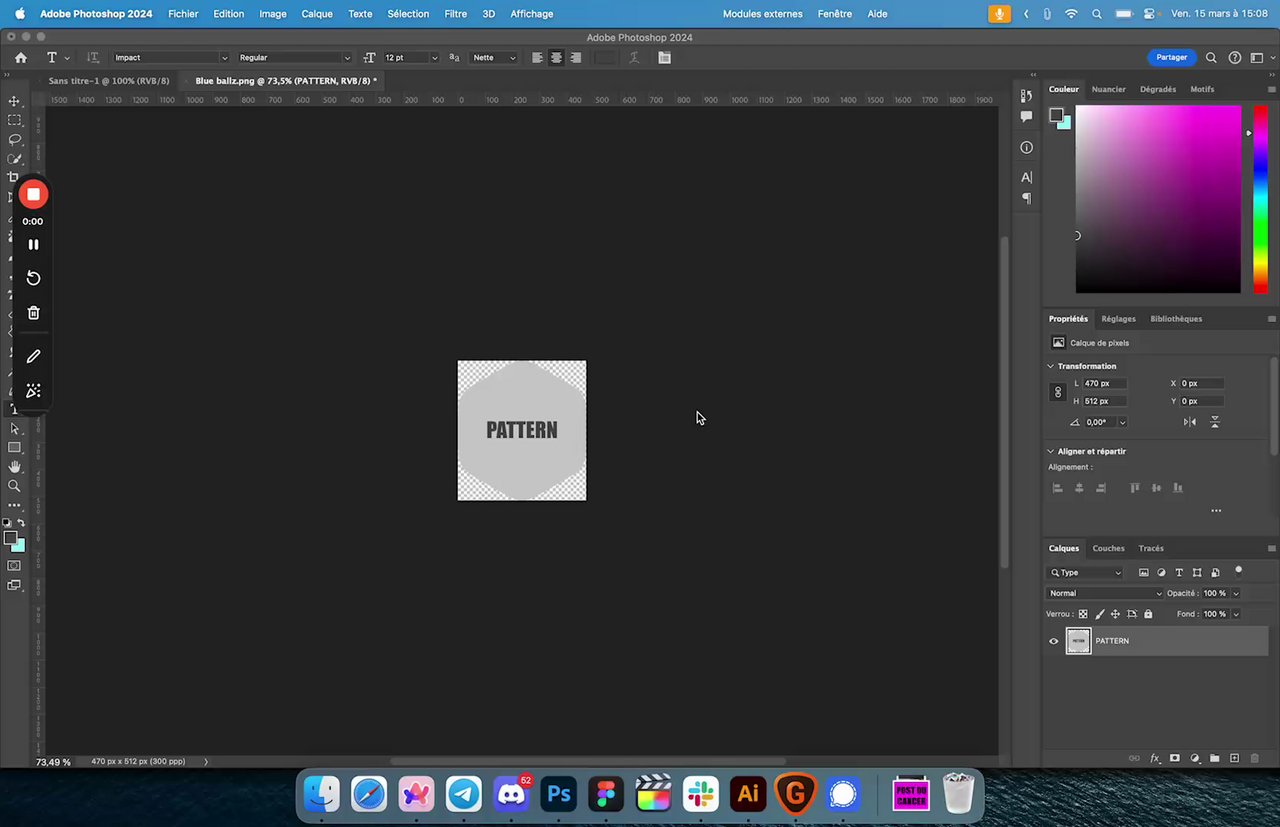The height and width of the screenshot is (827, 1280).
Task: Open the Filtre menu
Action: coord(455,14)
